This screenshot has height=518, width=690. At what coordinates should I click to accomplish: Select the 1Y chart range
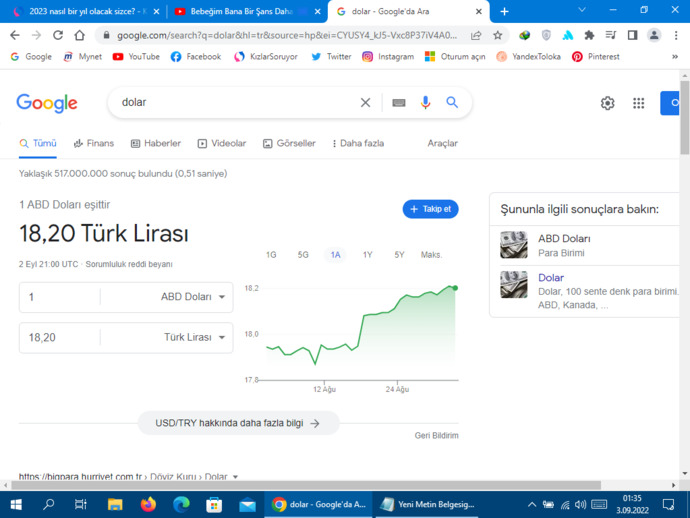(367, 255)
